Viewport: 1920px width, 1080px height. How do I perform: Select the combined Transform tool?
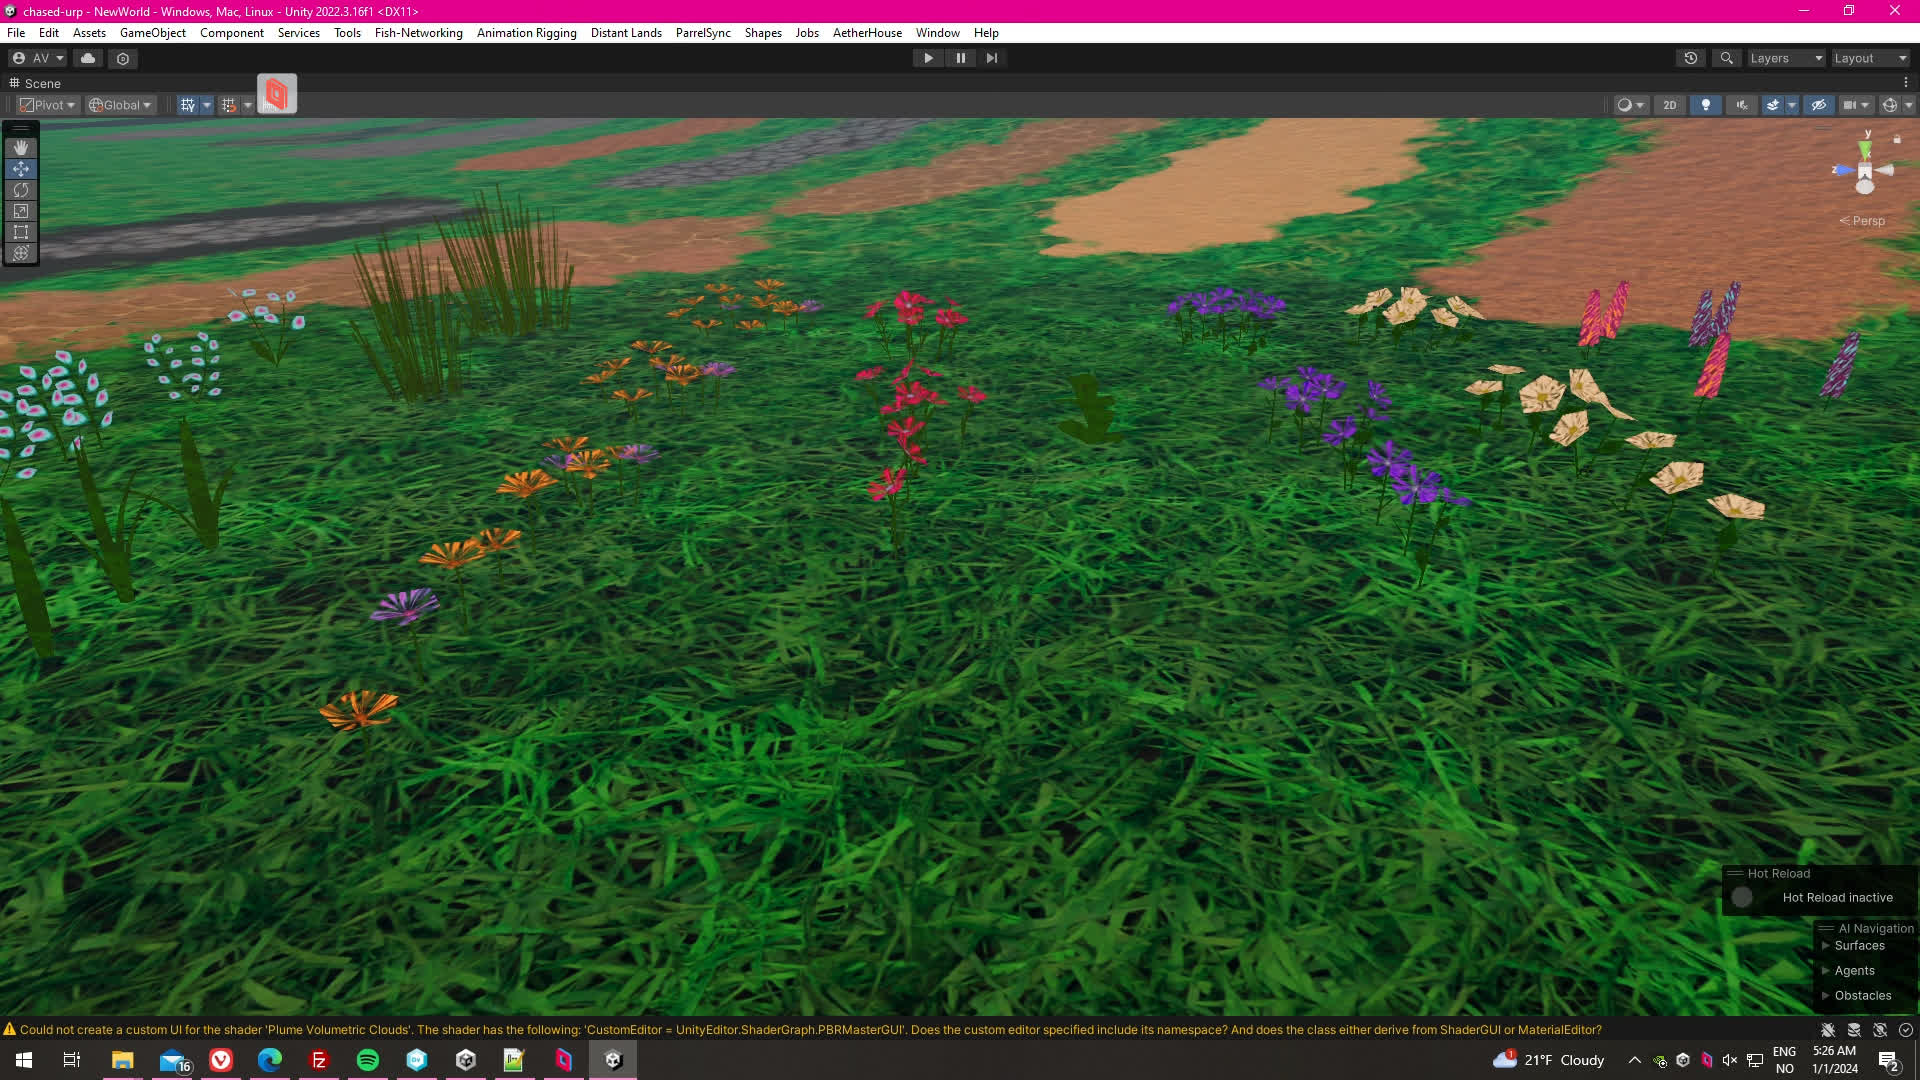21,253
